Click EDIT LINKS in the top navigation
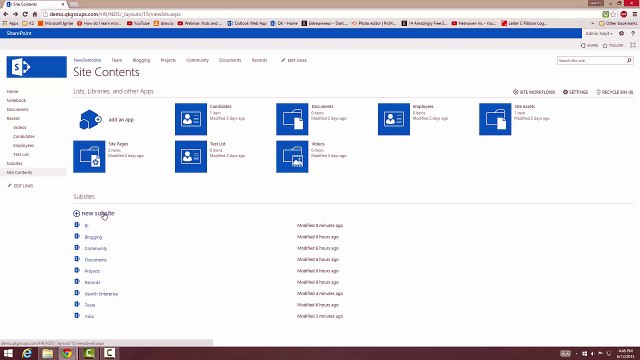640x360 pixels. 294,60
